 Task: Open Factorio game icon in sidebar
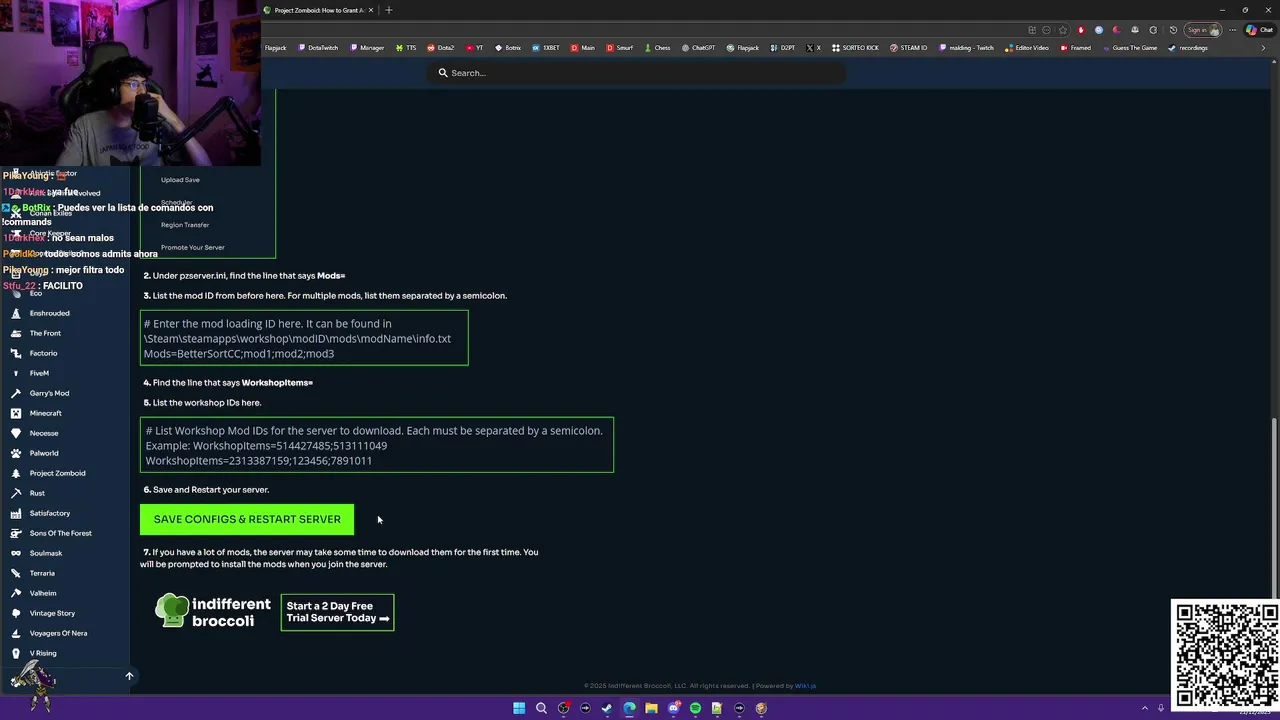click(16, 353)
